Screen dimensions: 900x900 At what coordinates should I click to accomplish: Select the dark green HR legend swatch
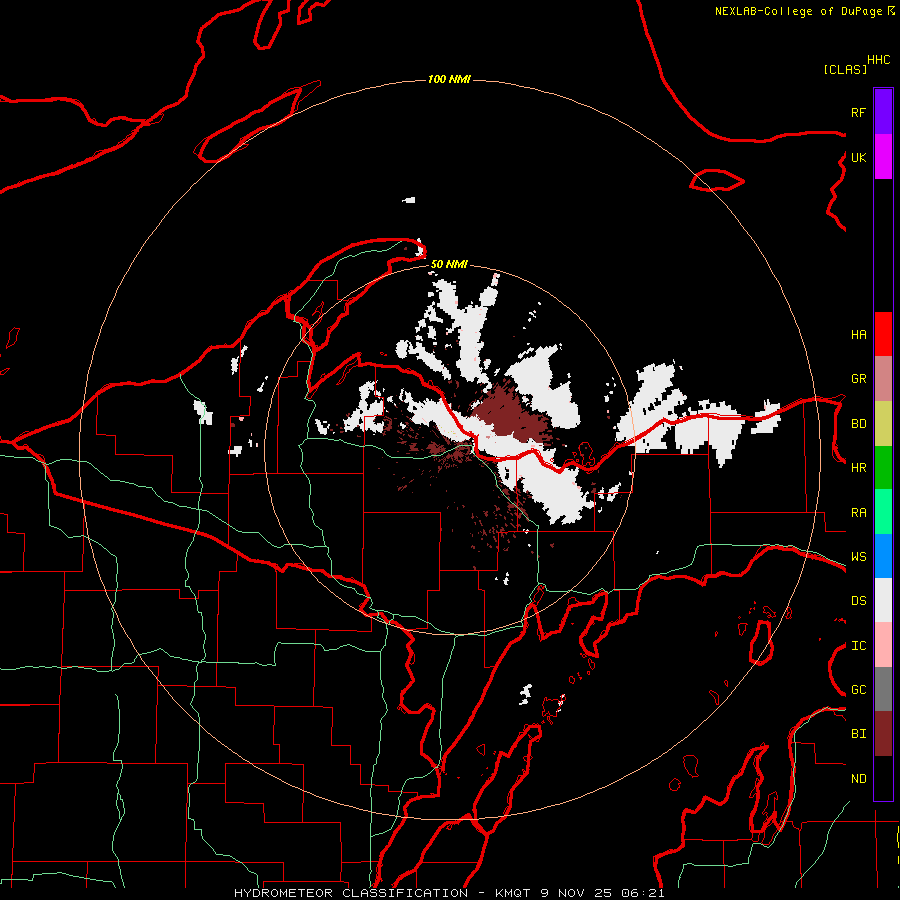tap(883, 468)
